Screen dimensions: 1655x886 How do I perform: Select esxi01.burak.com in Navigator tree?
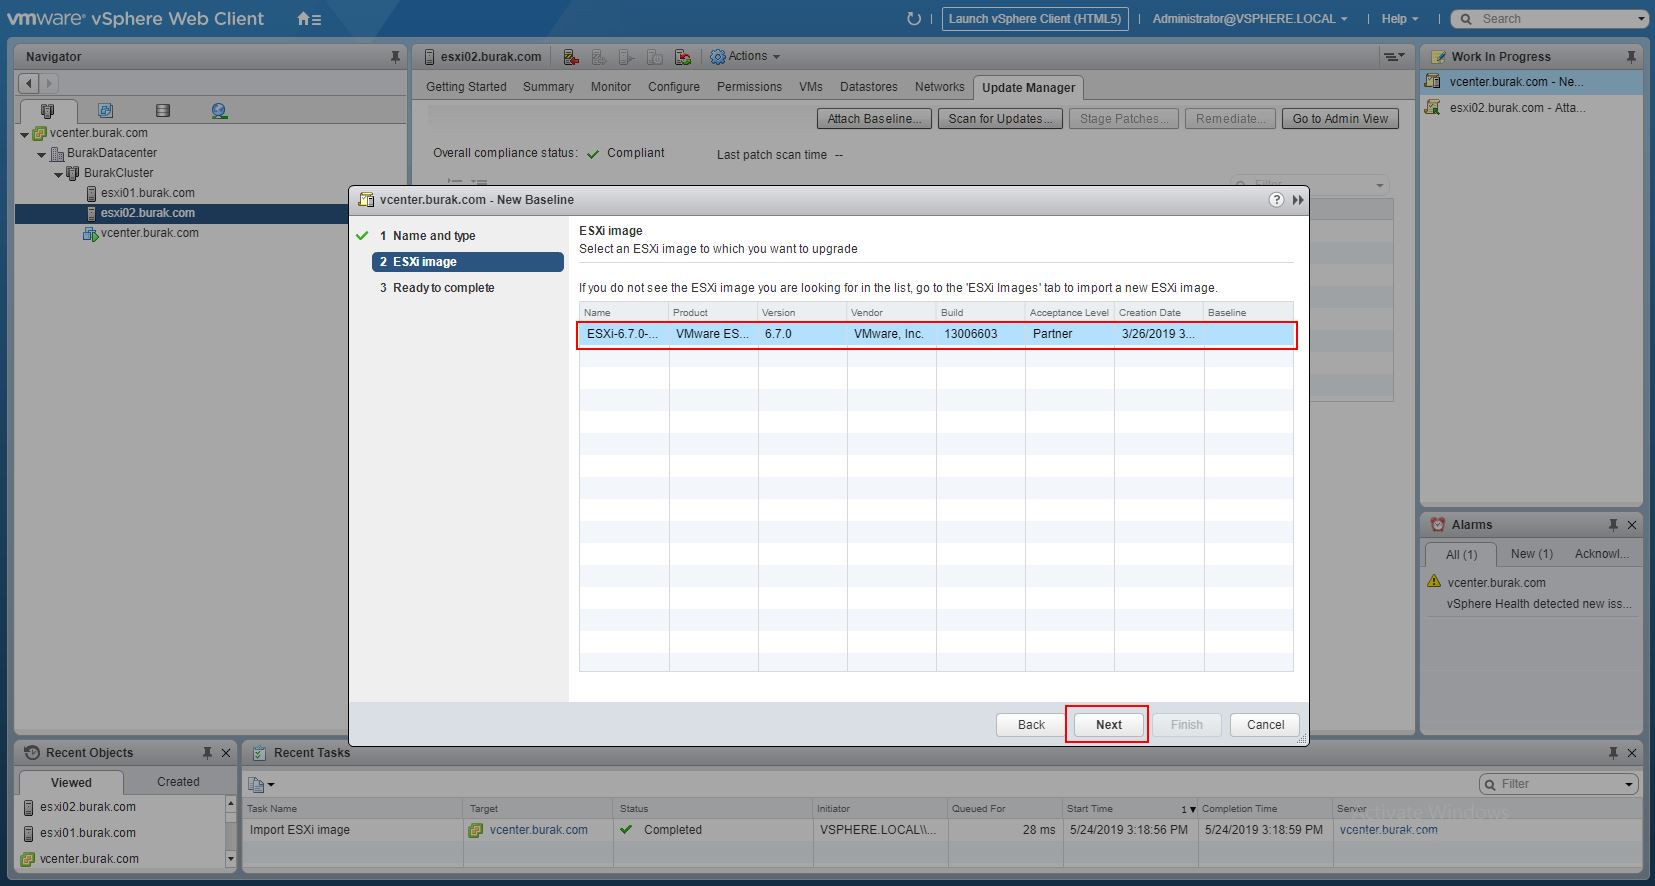click(147, 193)
